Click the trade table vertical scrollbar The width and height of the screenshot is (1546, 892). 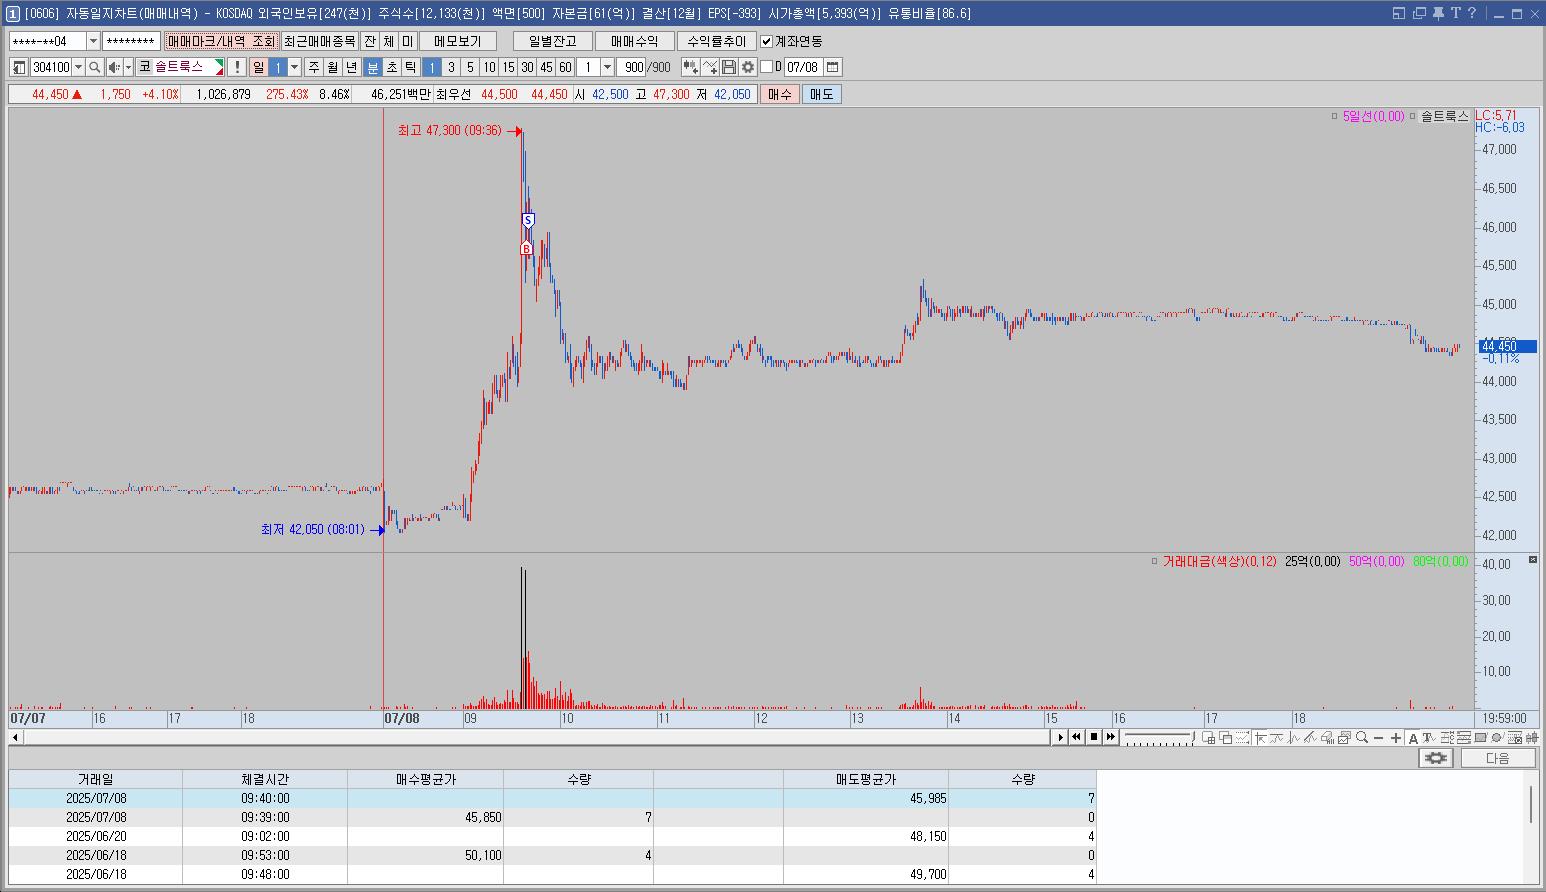click(1531, 805)
